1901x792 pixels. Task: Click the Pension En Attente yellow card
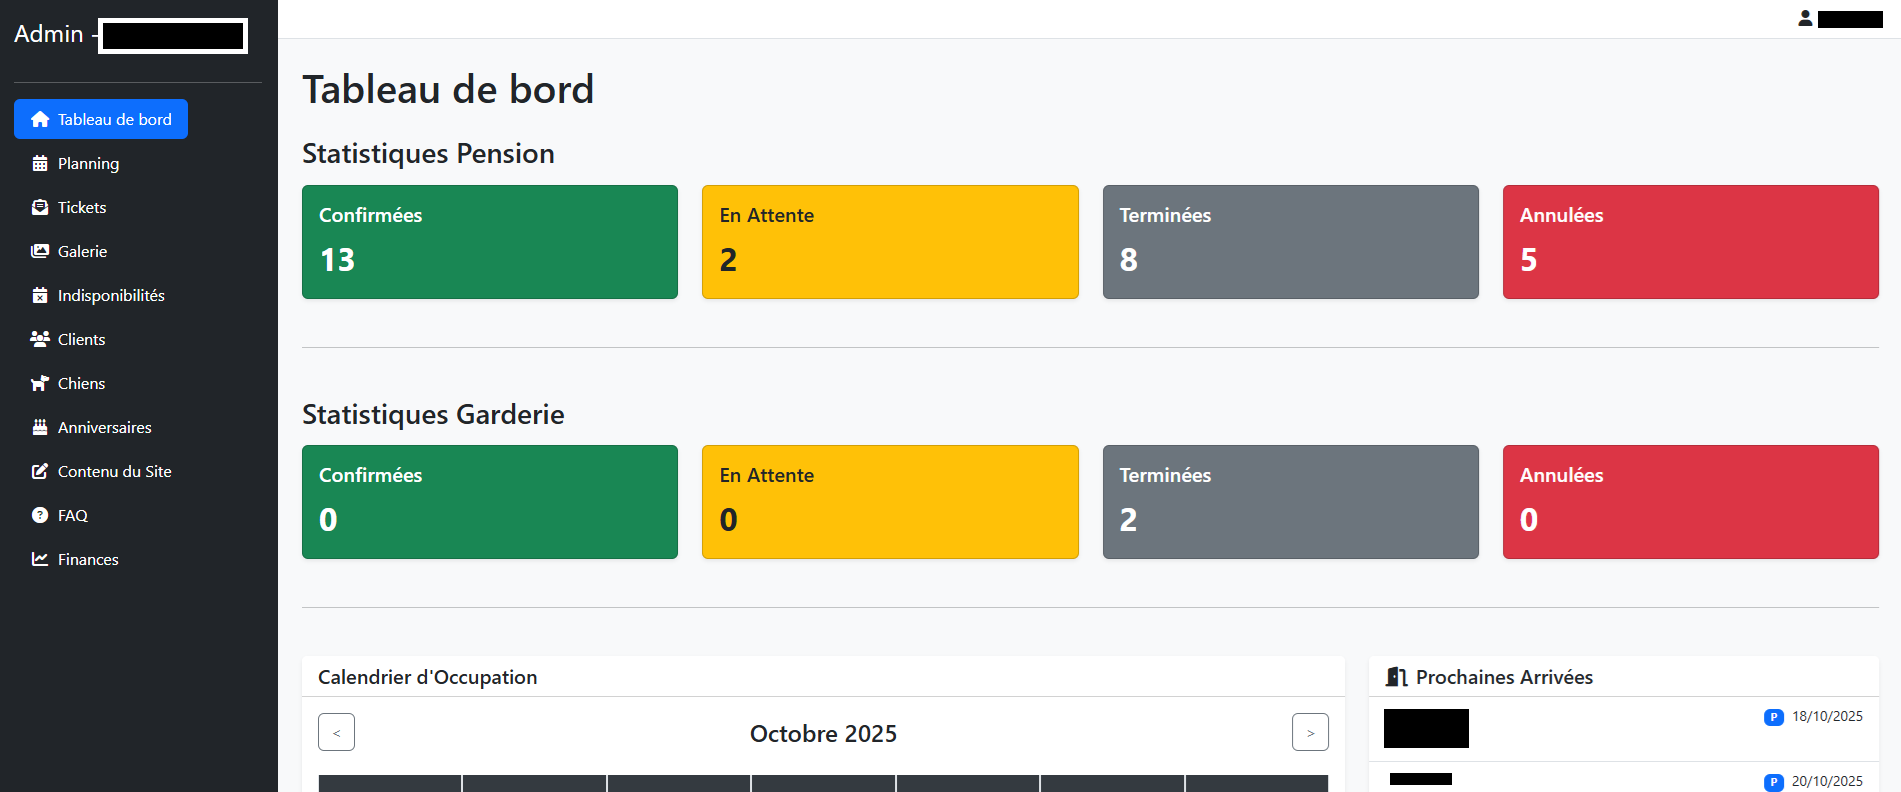coord(890,242)
